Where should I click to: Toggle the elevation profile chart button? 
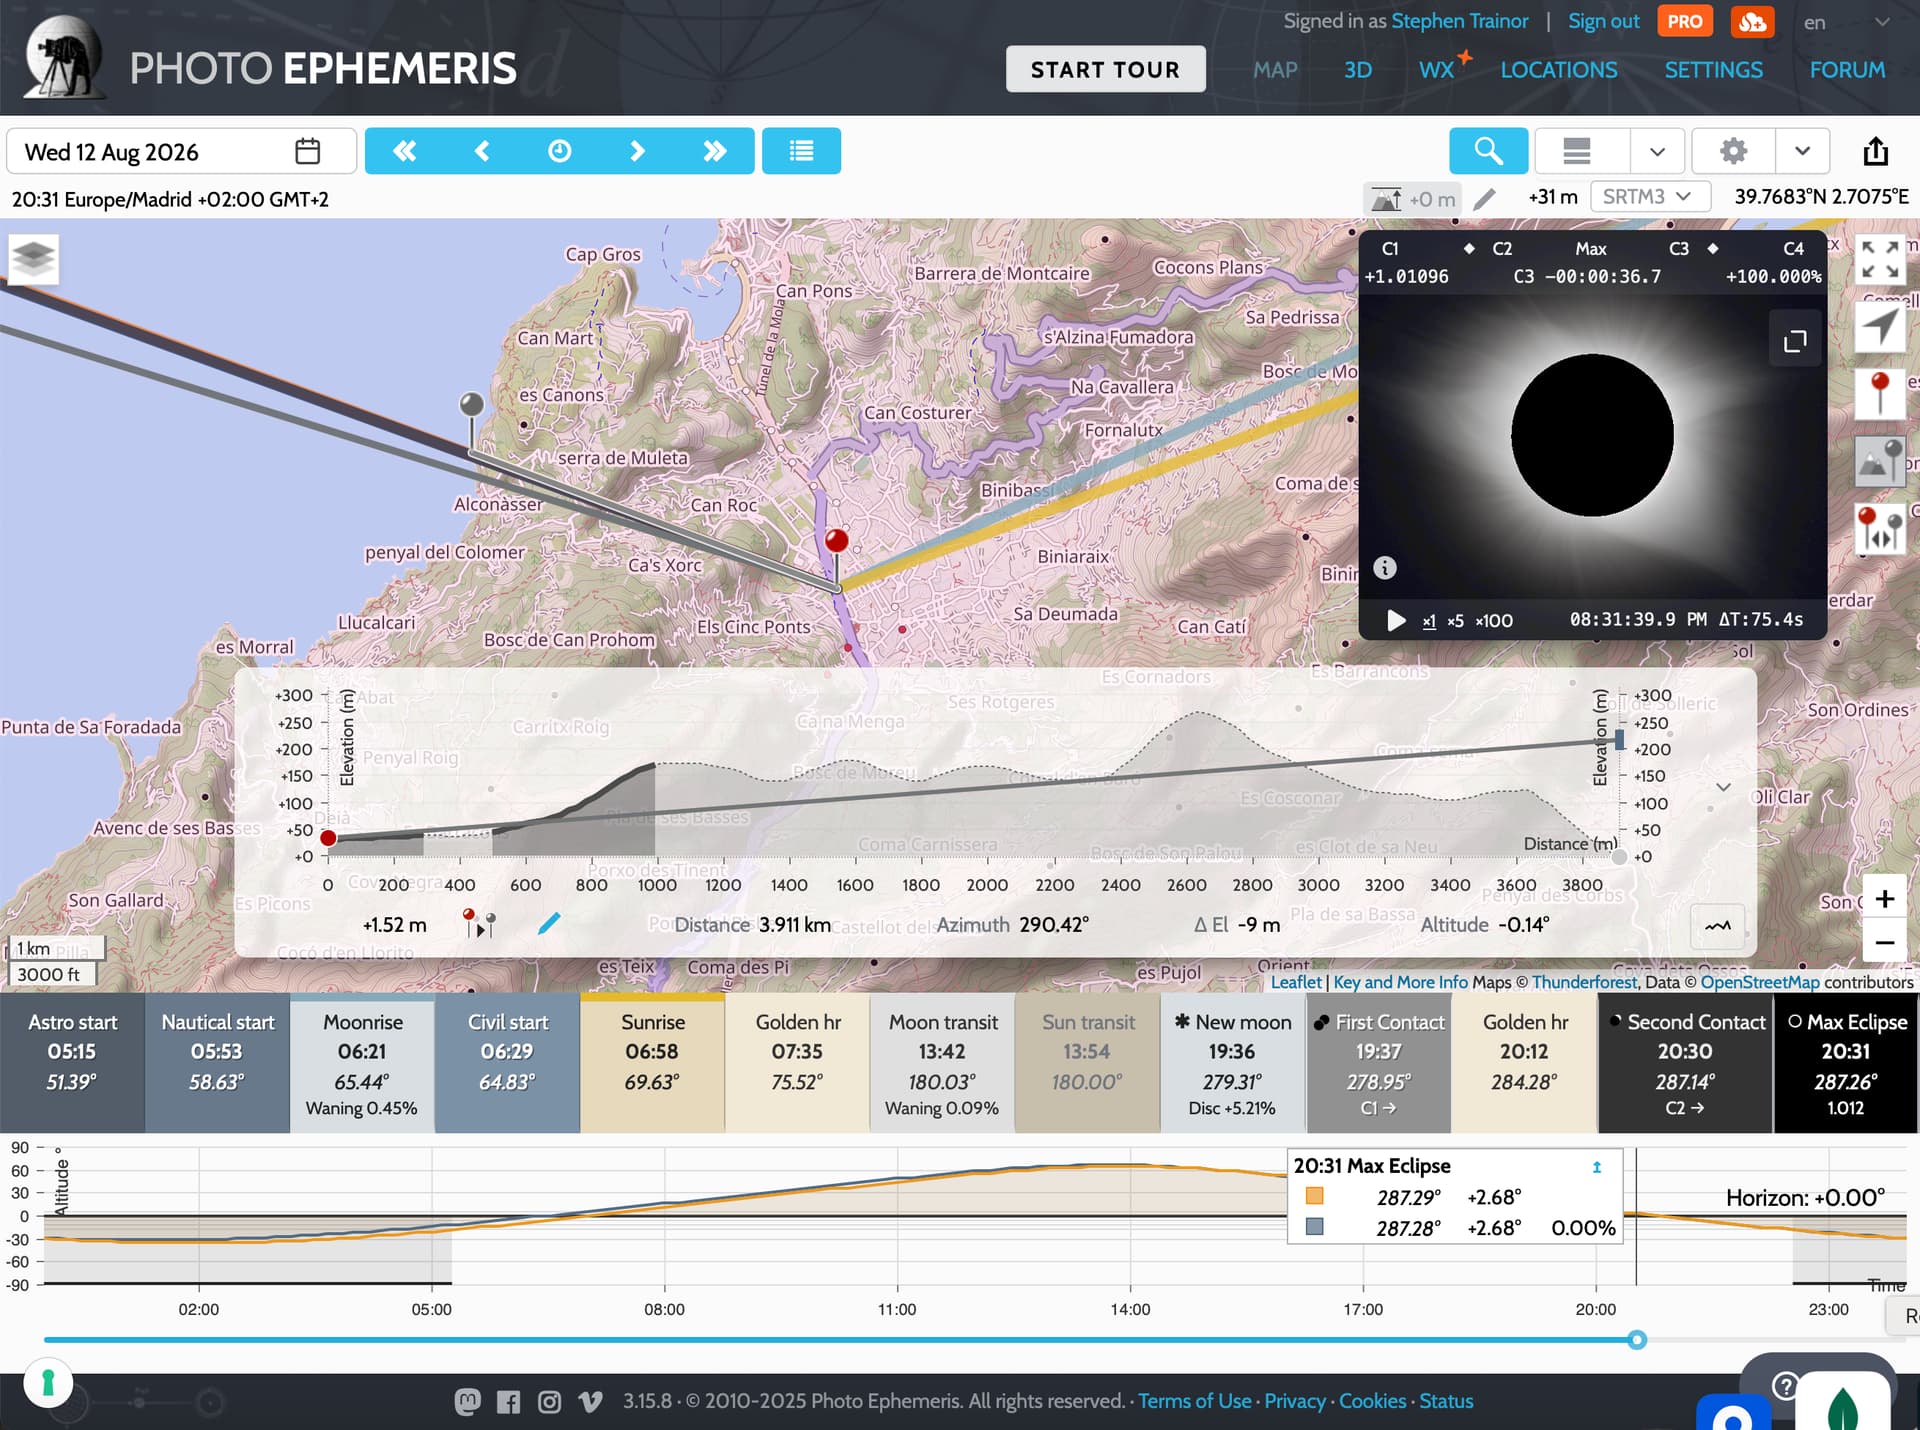click(1717, 926)
